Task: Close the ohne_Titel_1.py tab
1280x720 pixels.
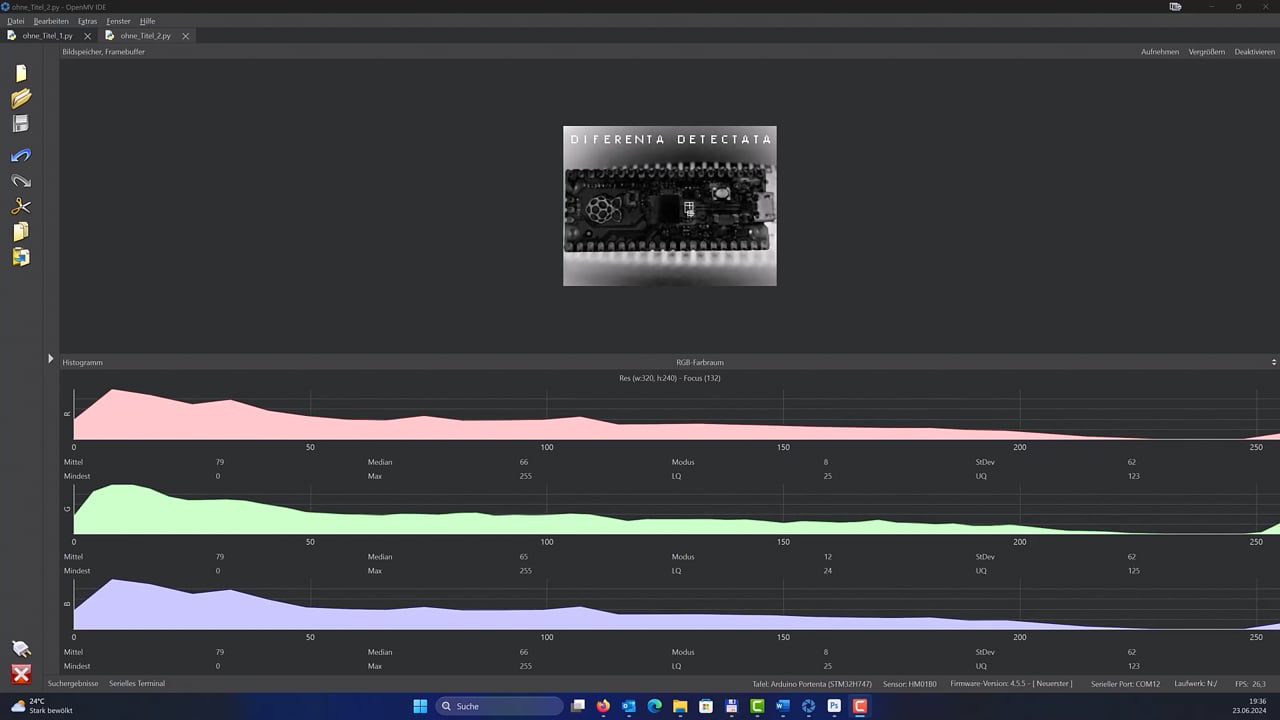Action: tap(87, 36)
